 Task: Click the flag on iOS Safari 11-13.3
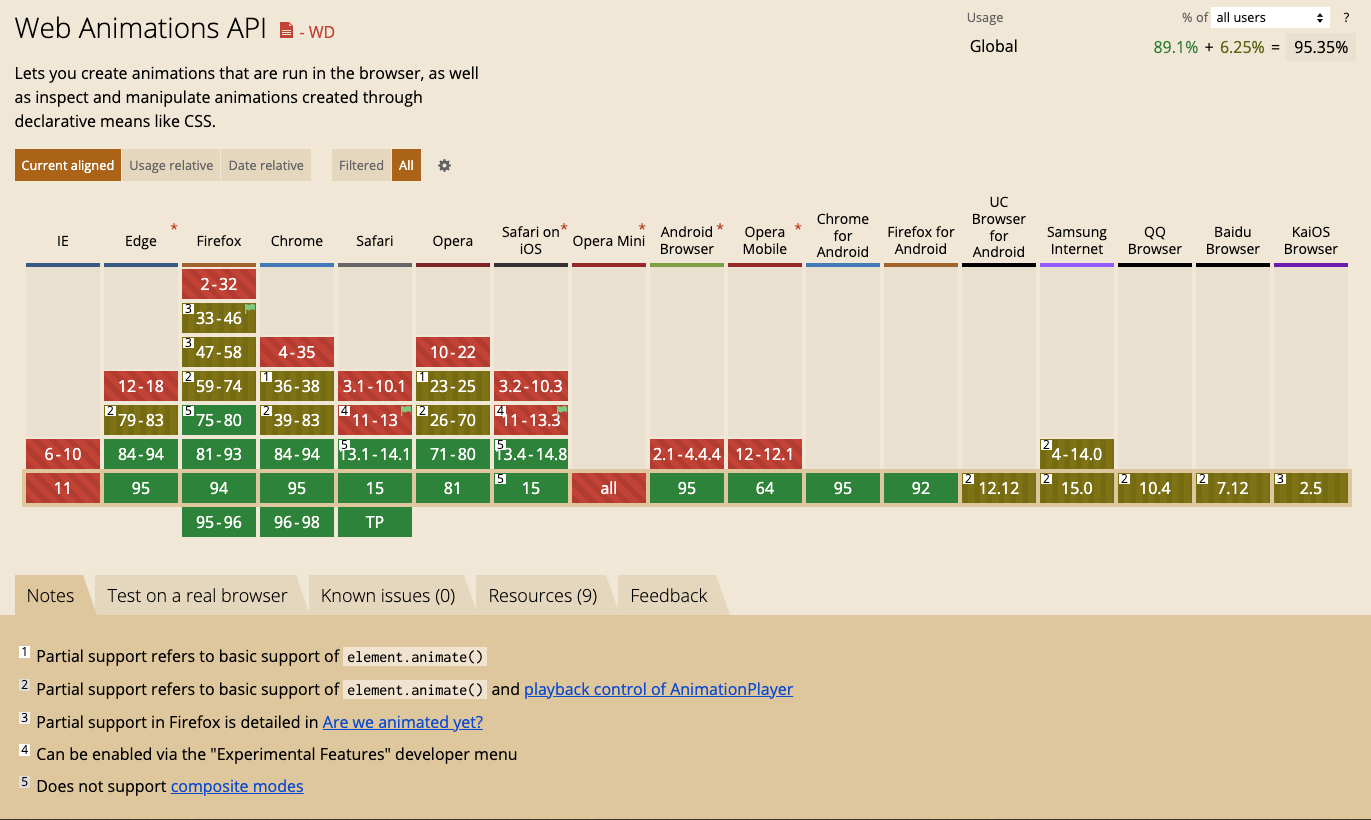click(562, 410)
